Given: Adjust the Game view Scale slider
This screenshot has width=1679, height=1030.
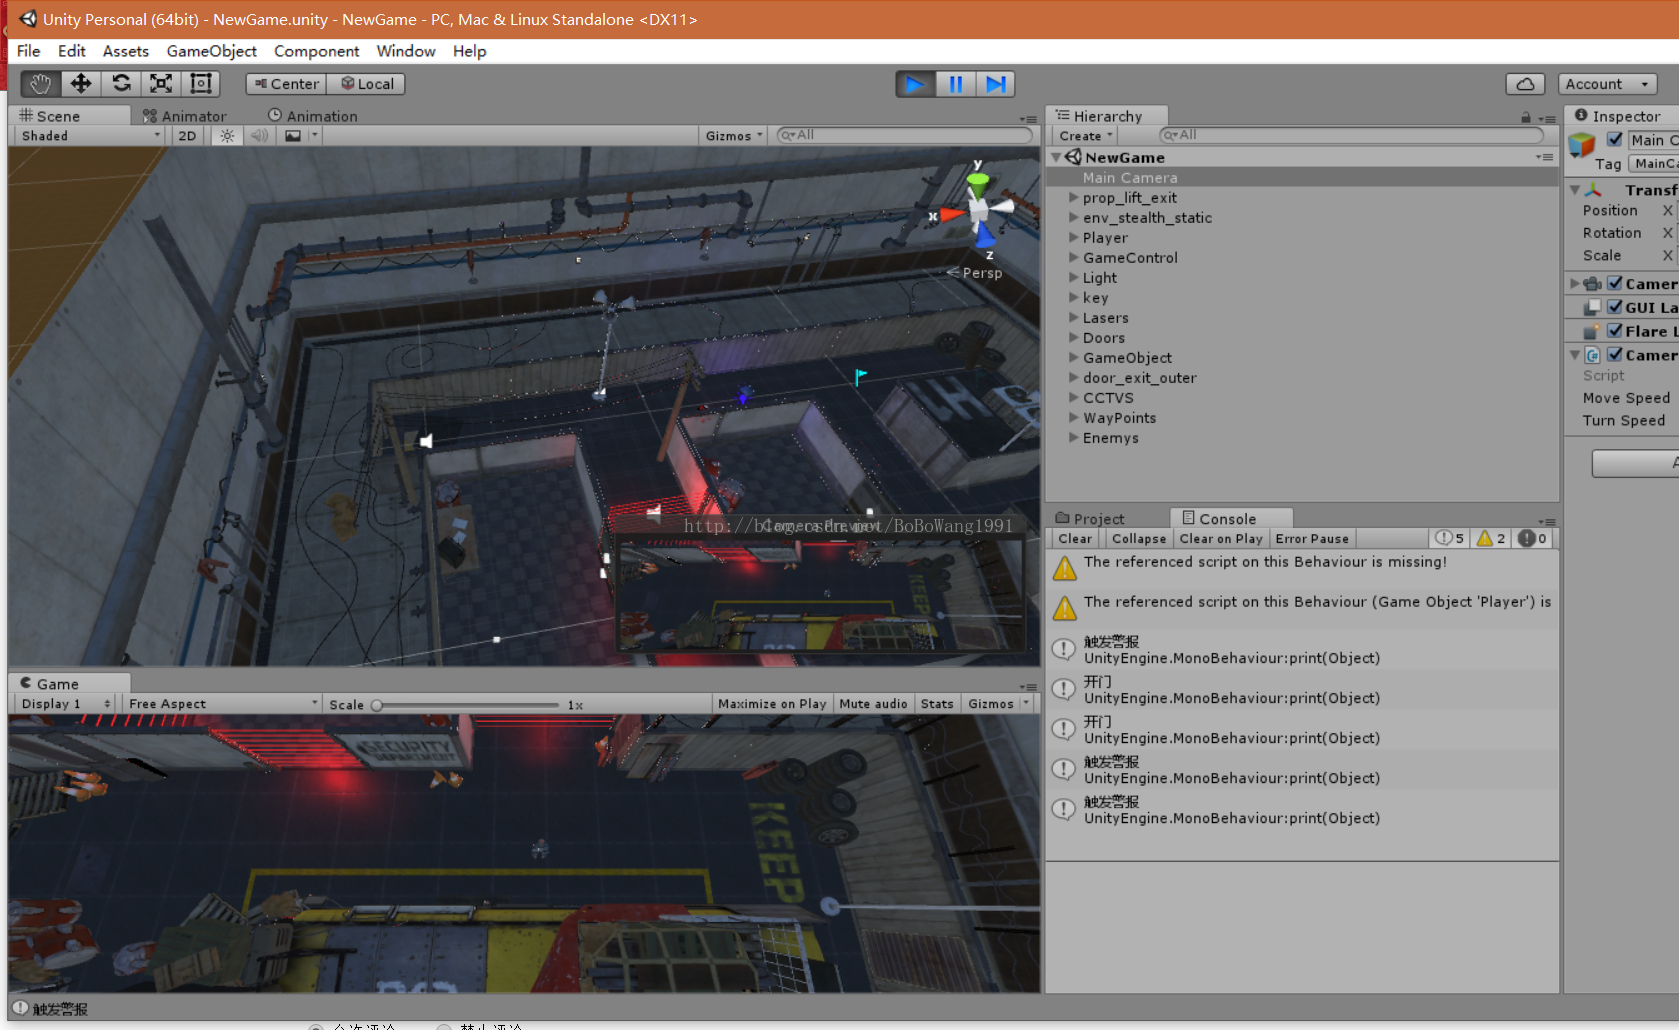Looking at the screenshot, I should pos(466,705).
